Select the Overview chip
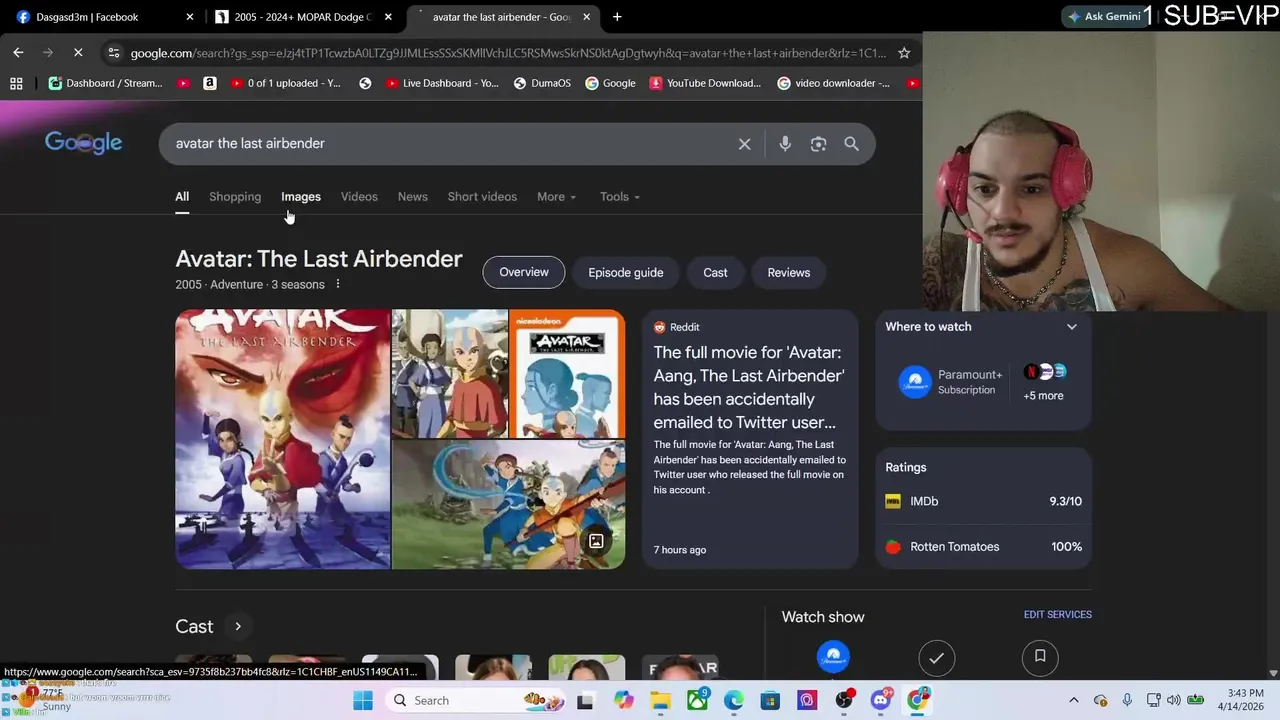 coord(524,272)
